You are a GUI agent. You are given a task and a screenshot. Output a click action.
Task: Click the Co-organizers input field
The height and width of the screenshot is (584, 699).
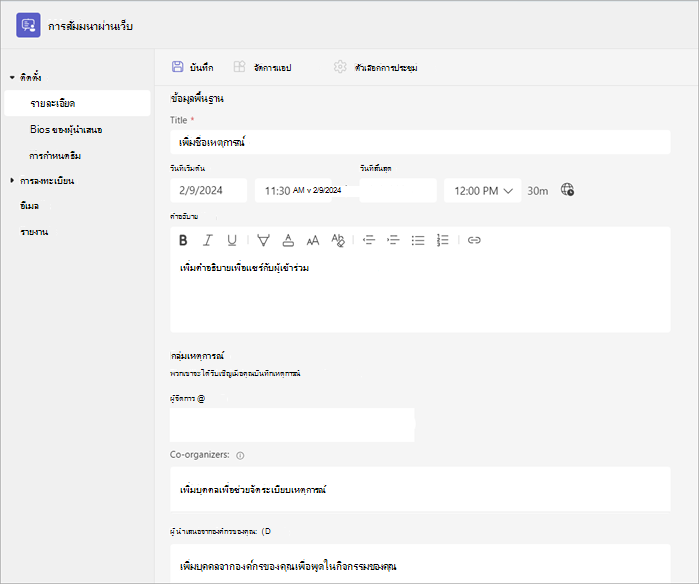click(x=420, y=489)
